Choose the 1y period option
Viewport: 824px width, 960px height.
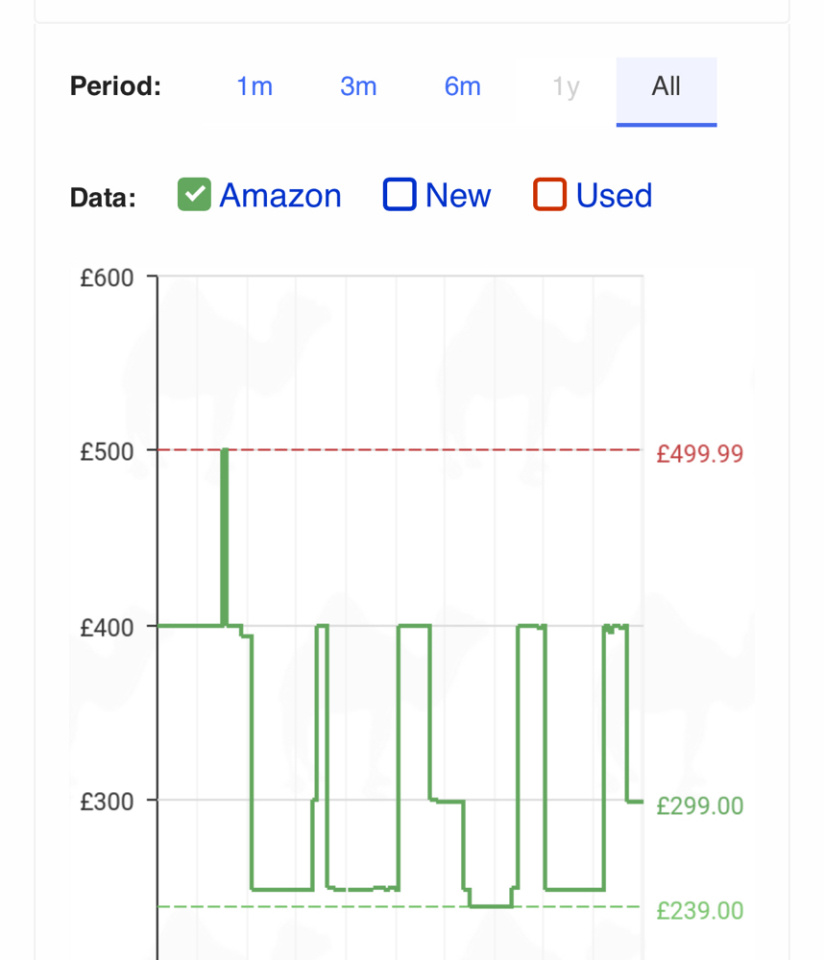coord(566,87)
